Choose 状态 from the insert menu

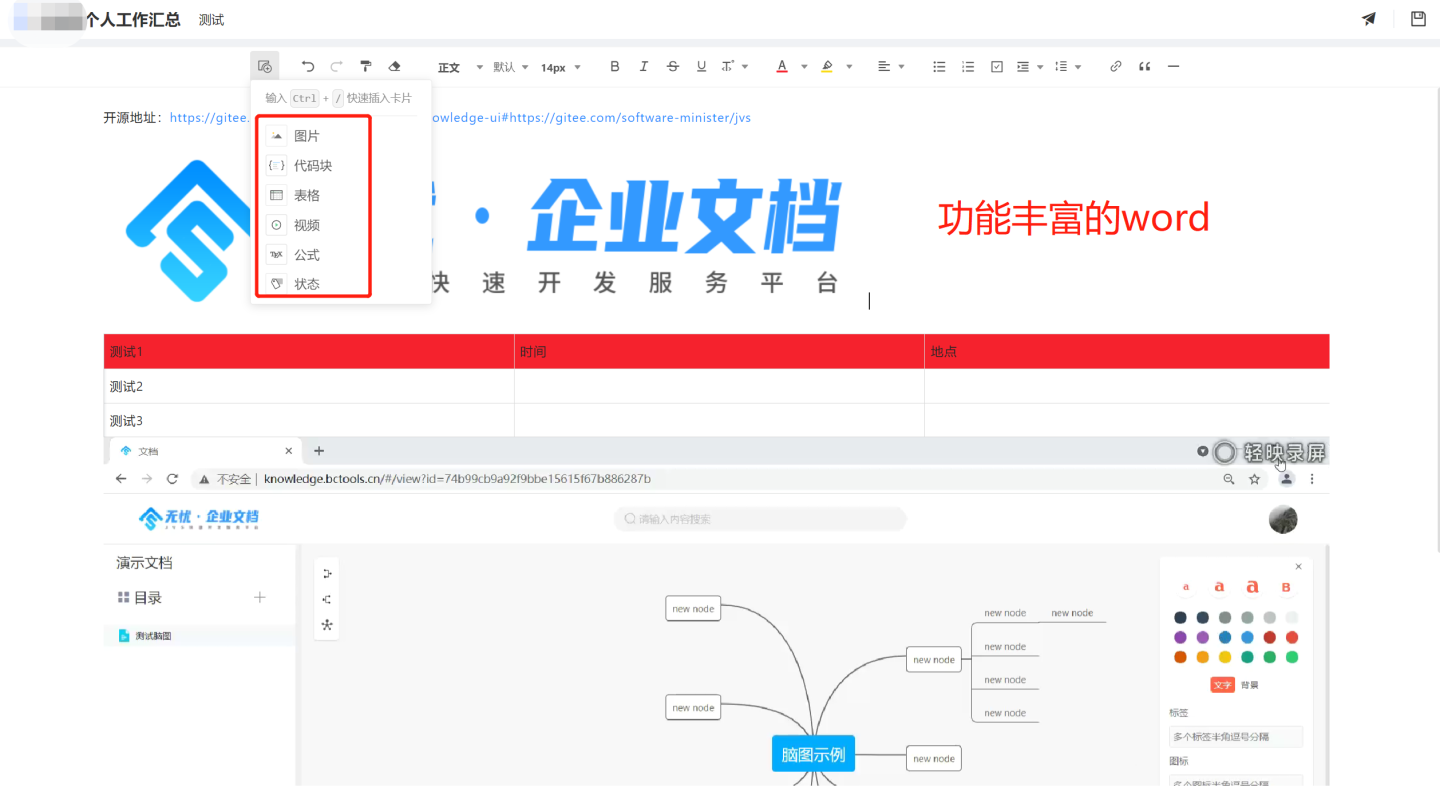[341, 284]
